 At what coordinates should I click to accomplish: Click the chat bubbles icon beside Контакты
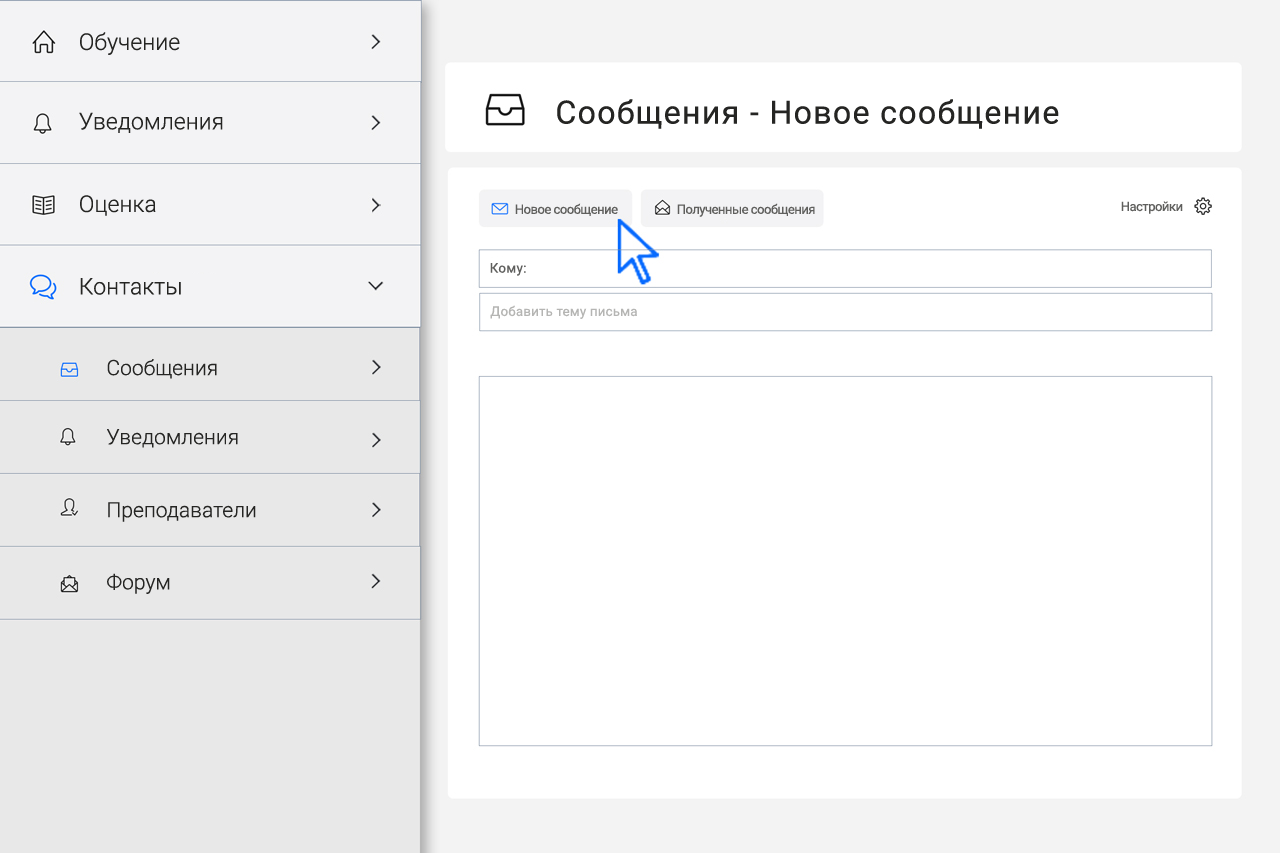tap(43, 287)
